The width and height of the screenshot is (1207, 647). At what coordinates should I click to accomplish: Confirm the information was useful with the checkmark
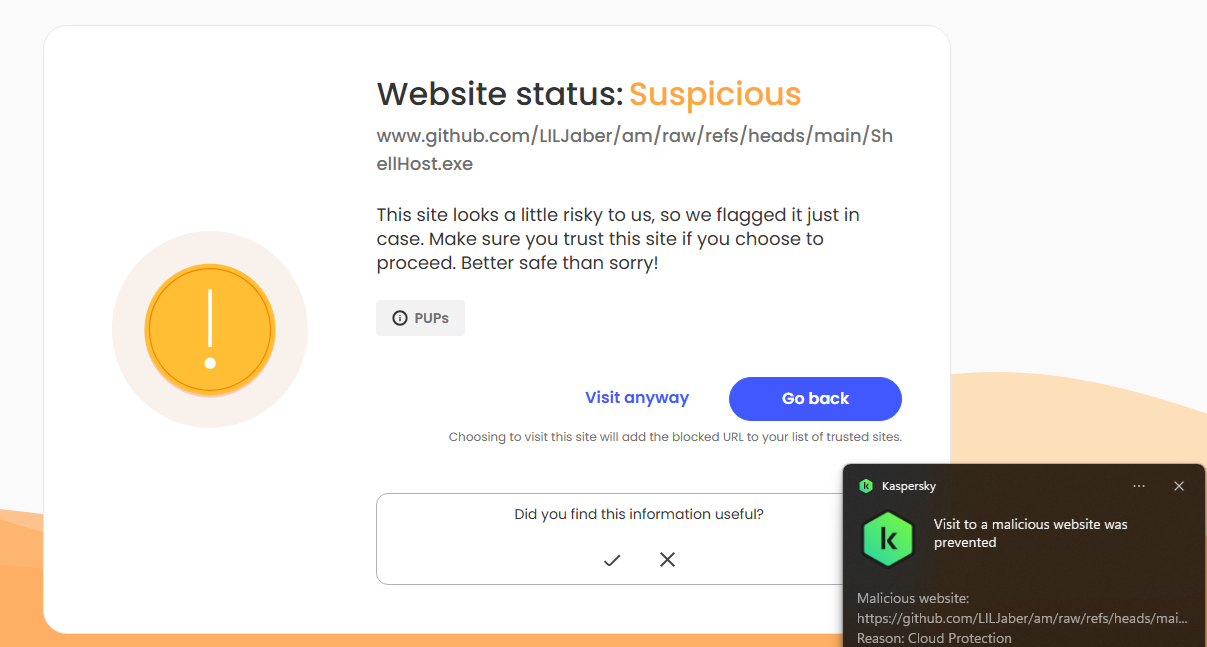[x=612, y=560]
